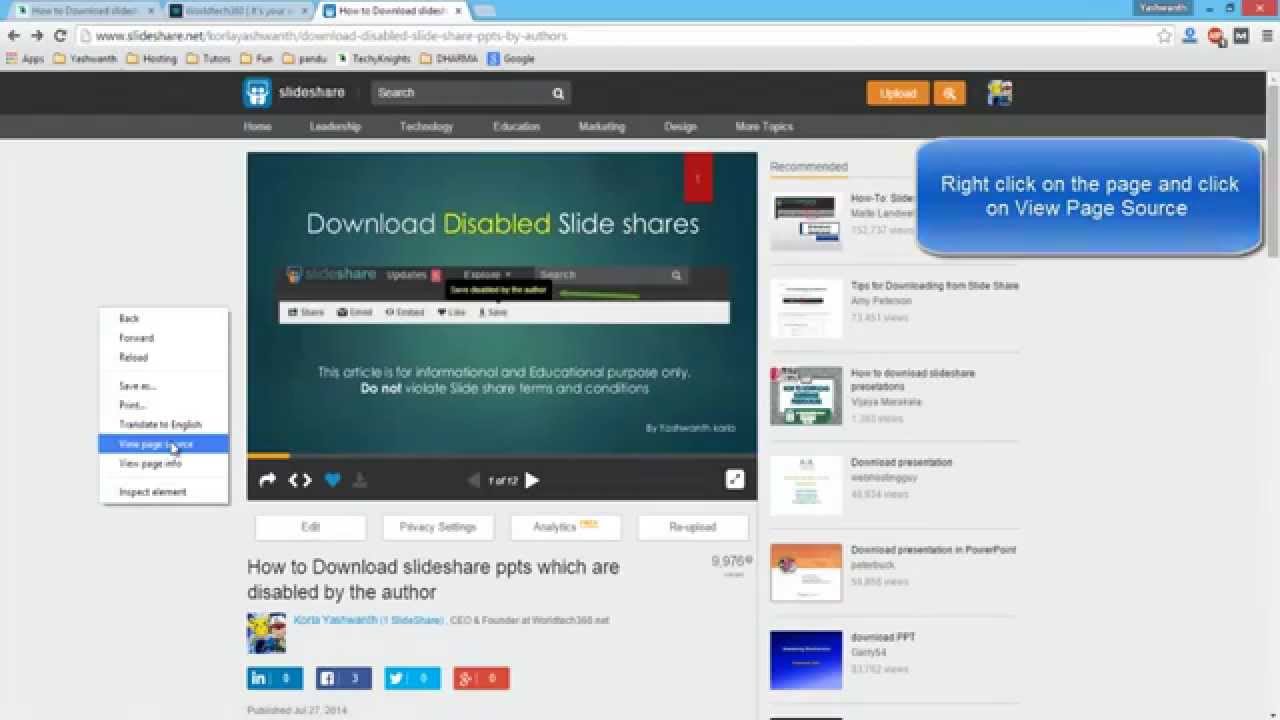
Task: Open the user profile avatar in header
Action: tap(999, 93)
